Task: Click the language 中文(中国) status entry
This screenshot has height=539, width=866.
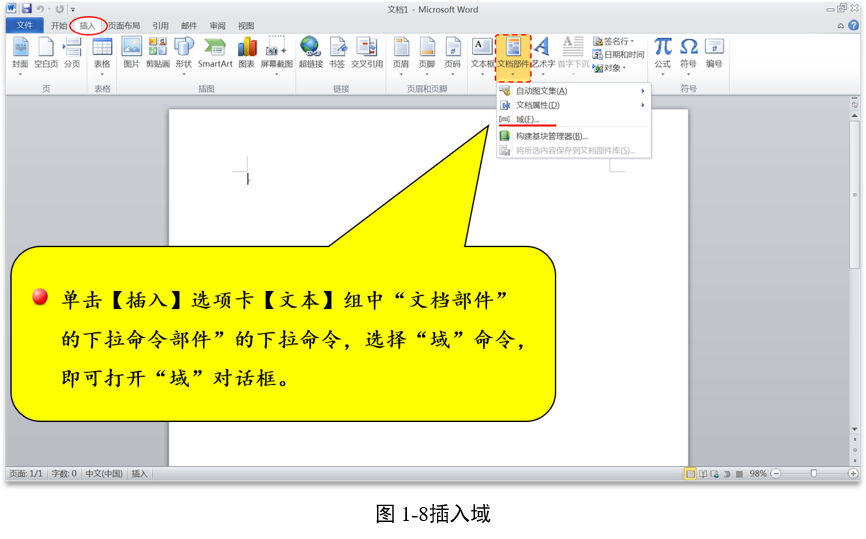Action: point(104,474)
